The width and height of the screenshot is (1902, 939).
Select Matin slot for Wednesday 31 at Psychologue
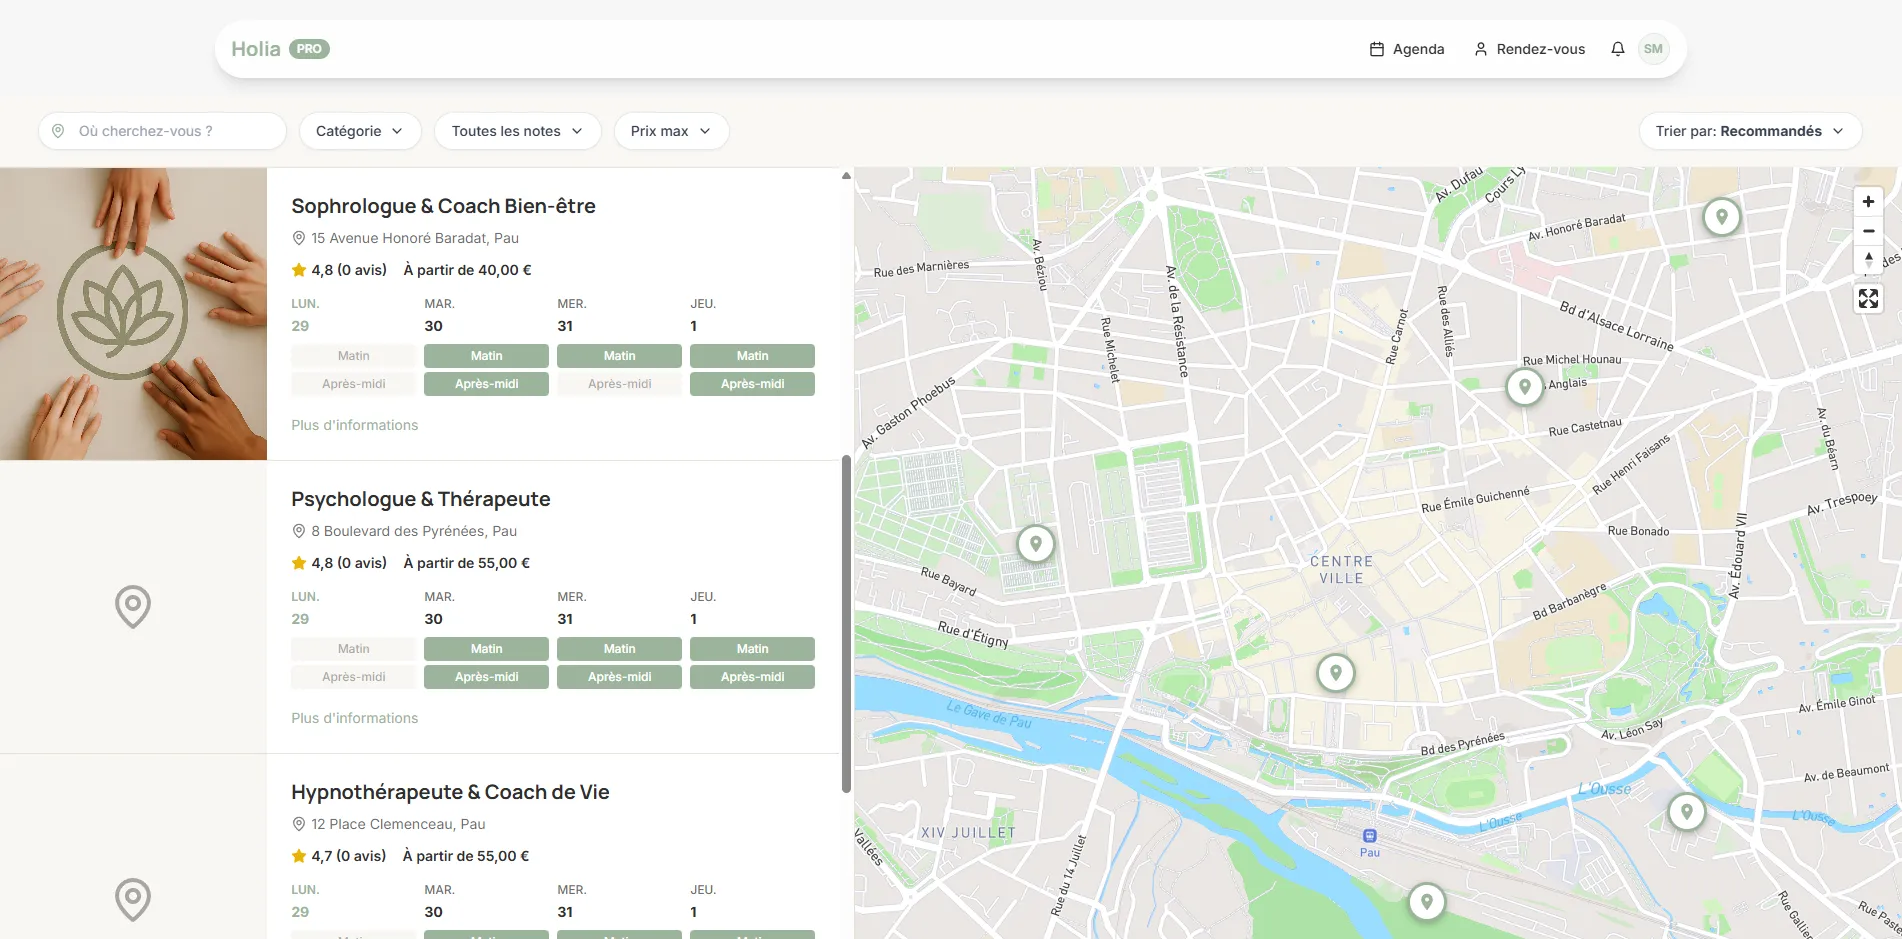click(x=619, y=648)
